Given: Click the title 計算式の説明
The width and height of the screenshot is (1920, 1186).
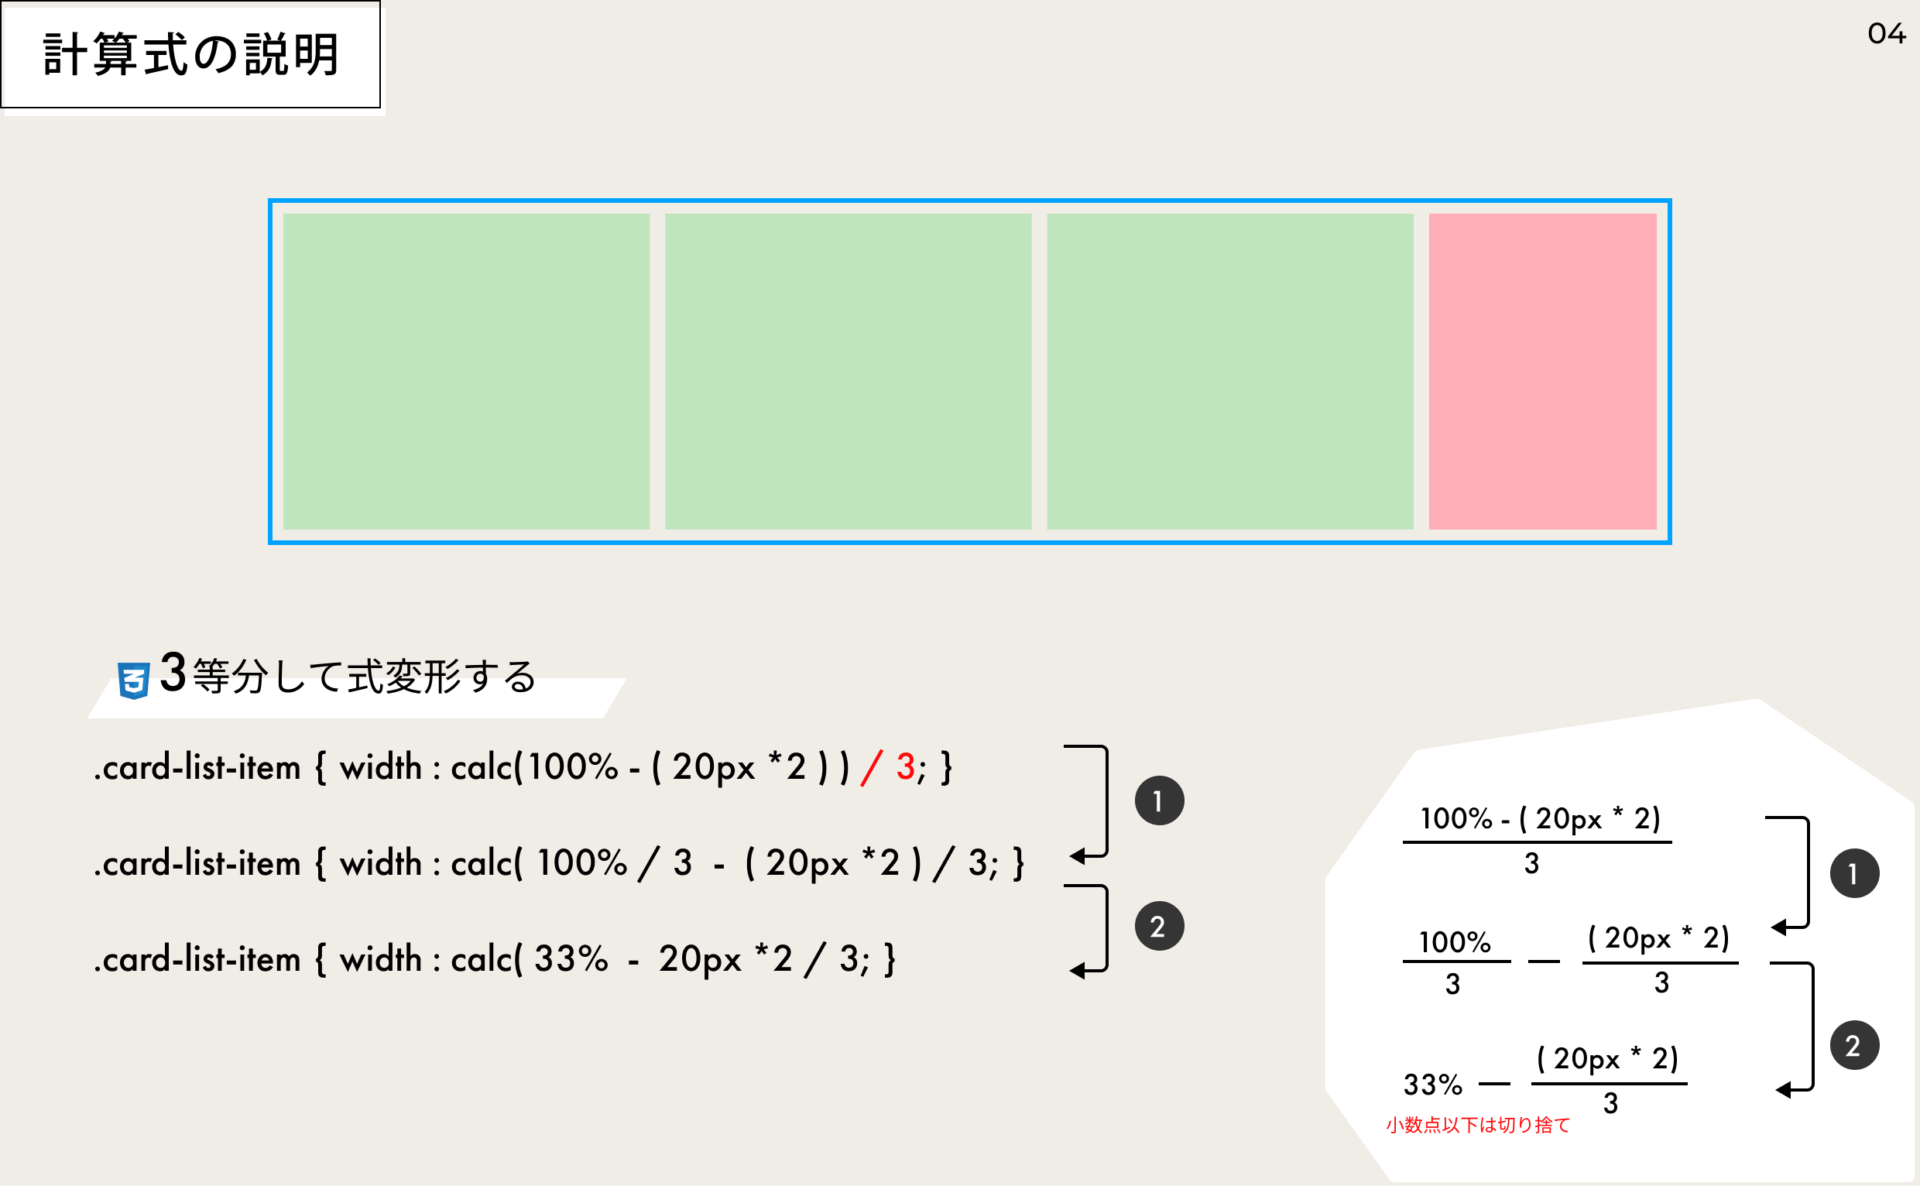Looking at the screenshot, I should tap(191, 54).
